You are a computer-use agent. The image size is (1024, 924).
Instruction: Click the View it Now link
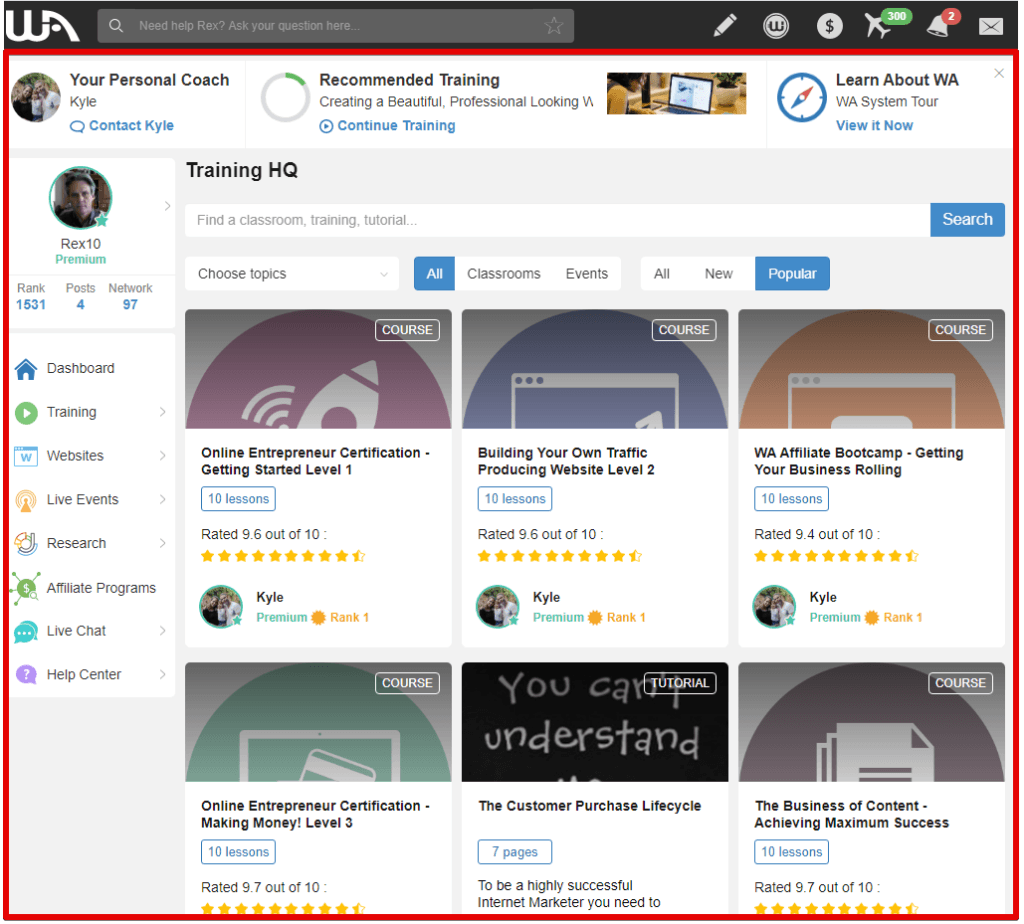[x=874, y=125]
